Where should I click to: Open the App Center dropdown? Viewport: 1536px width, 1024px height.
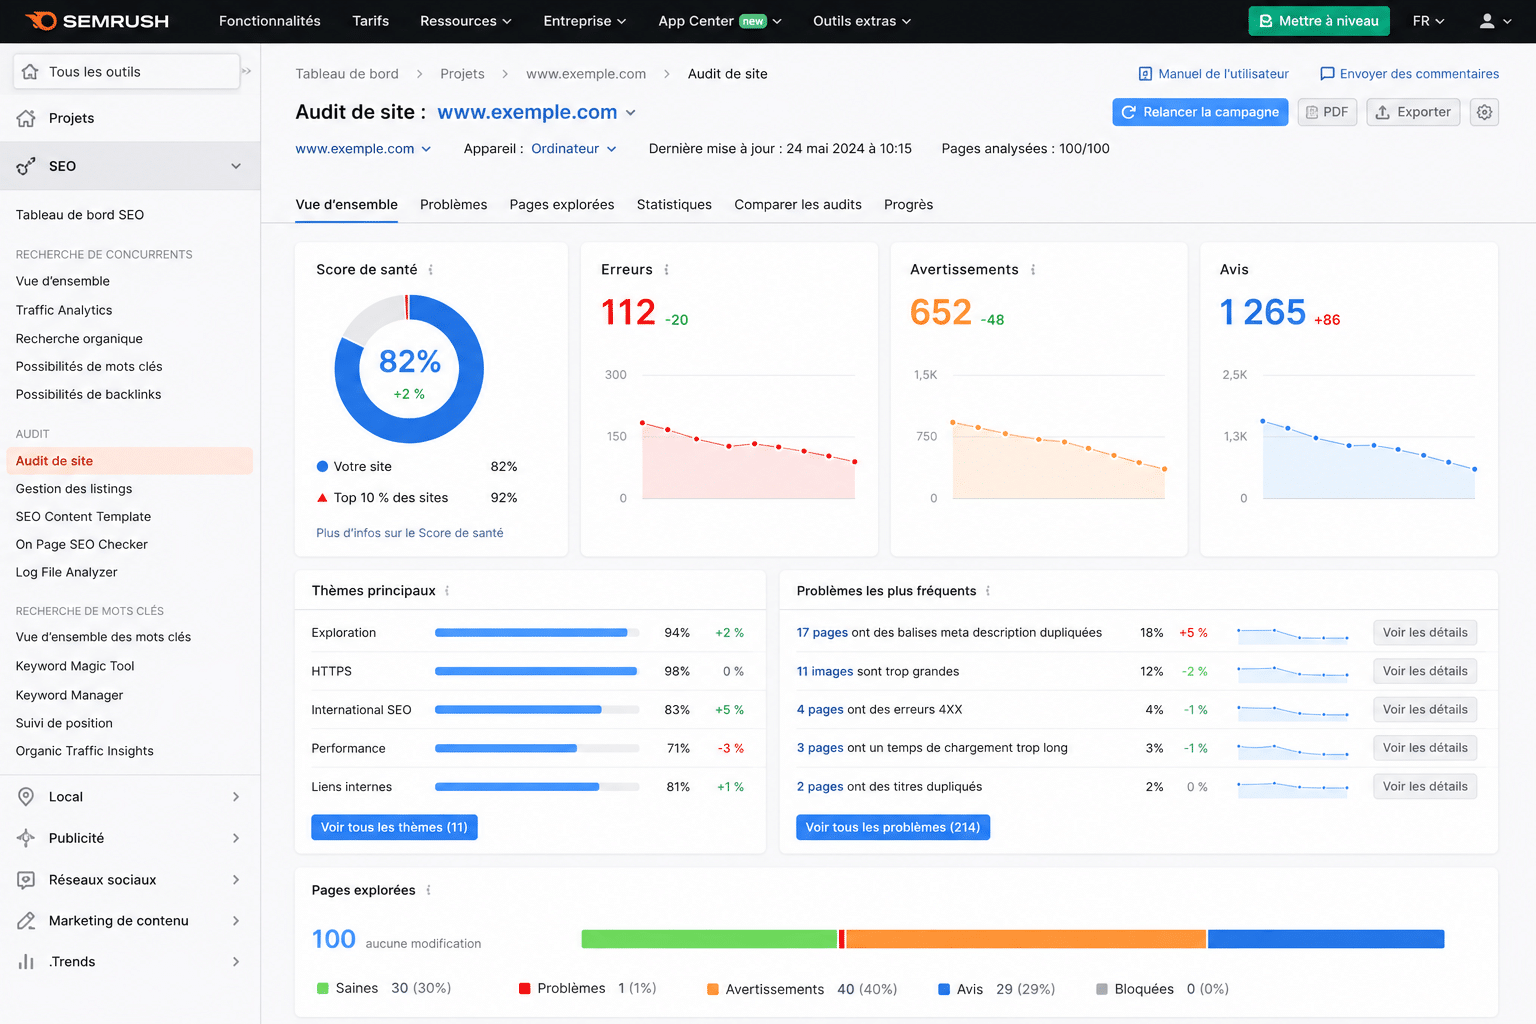(720, 21)
